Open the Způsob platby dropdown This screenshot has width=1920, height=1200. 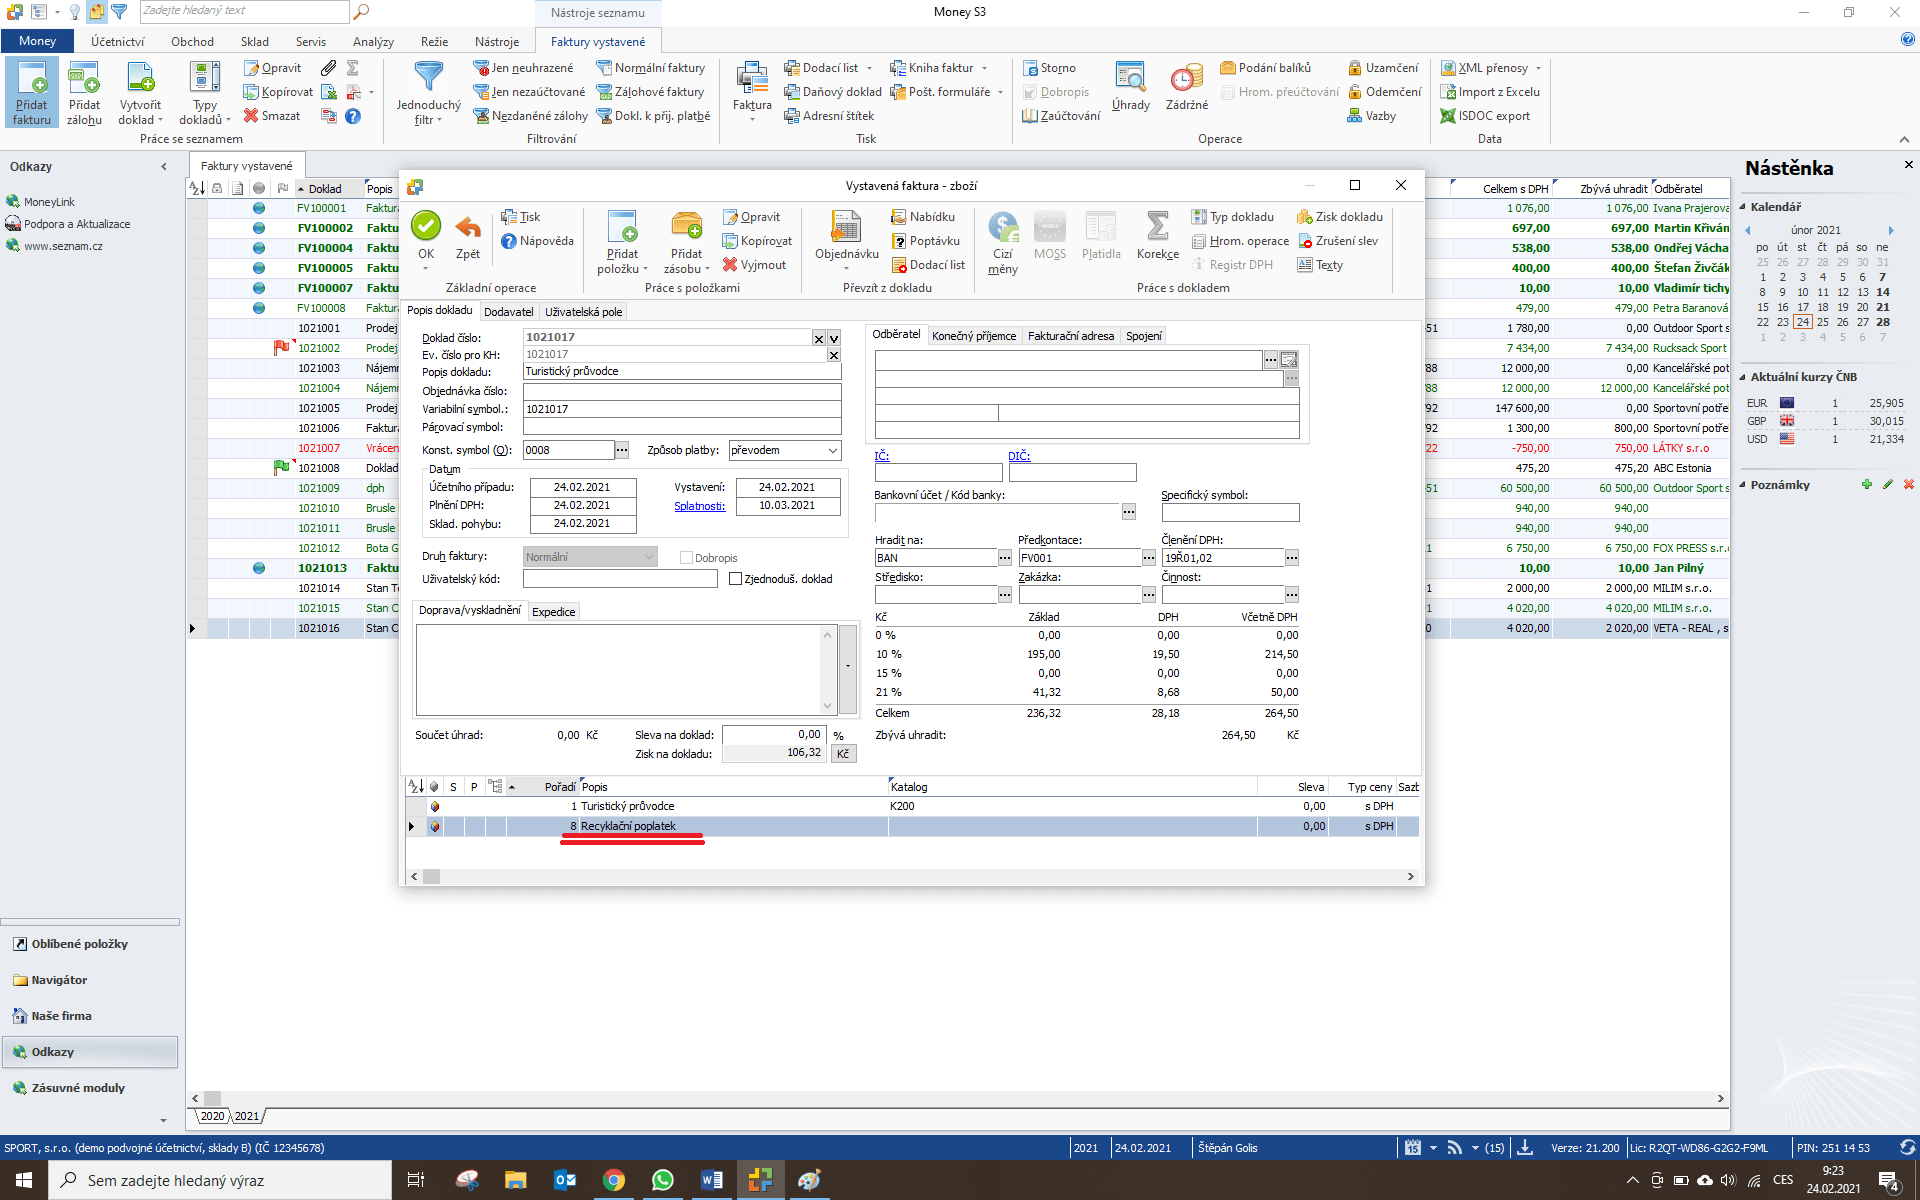coord(832,451)
